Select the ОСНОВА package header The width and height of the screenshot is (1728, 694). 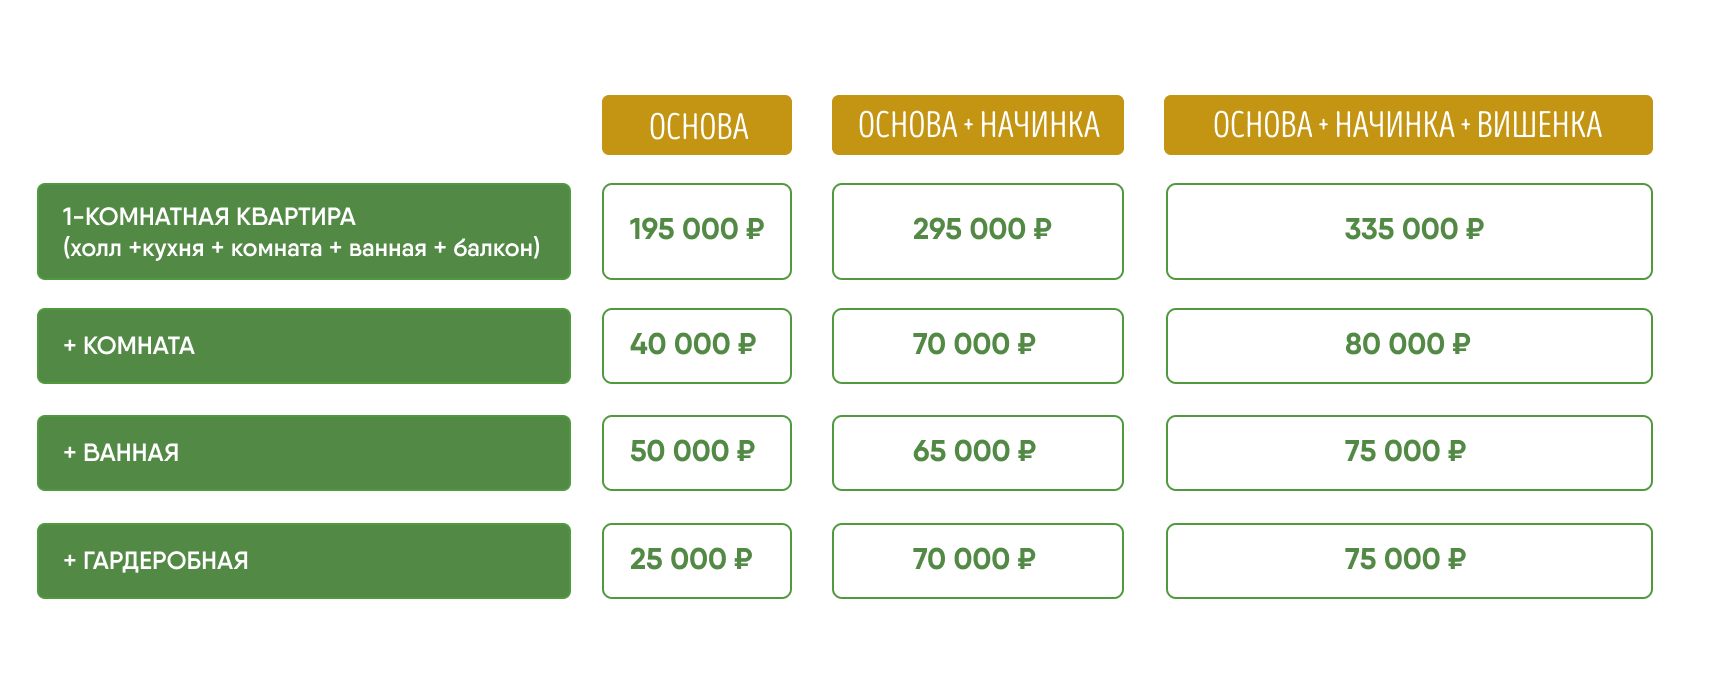pyautogui.click(x=697, y=125)
